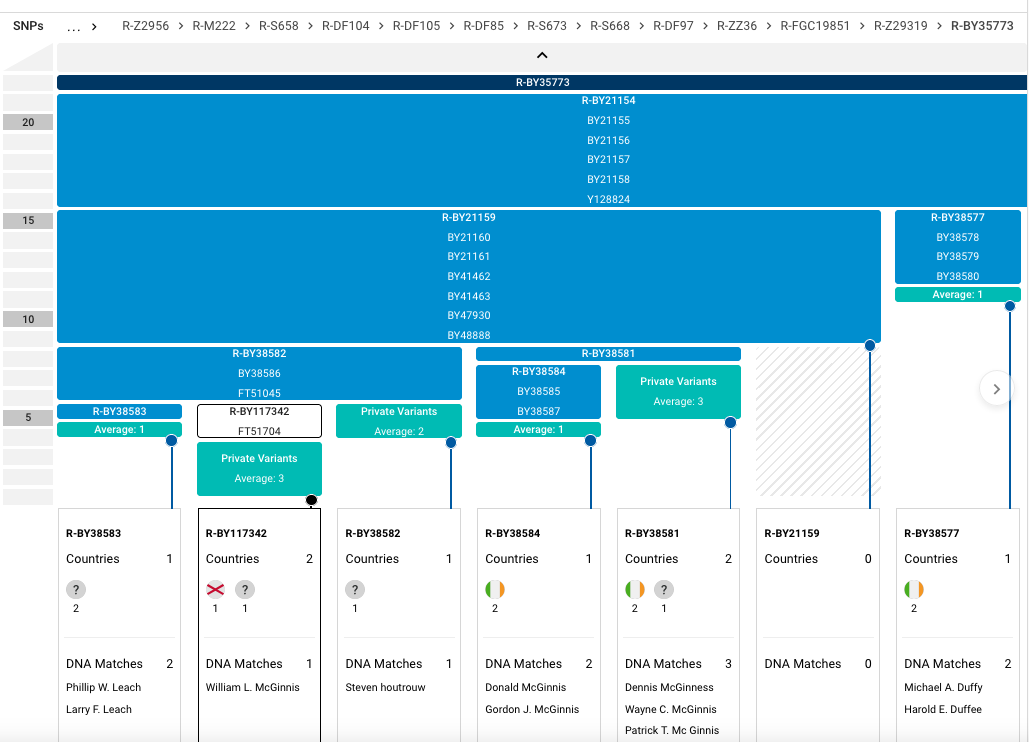Click the SNP scale marker 20

click(x=28, y=122)
